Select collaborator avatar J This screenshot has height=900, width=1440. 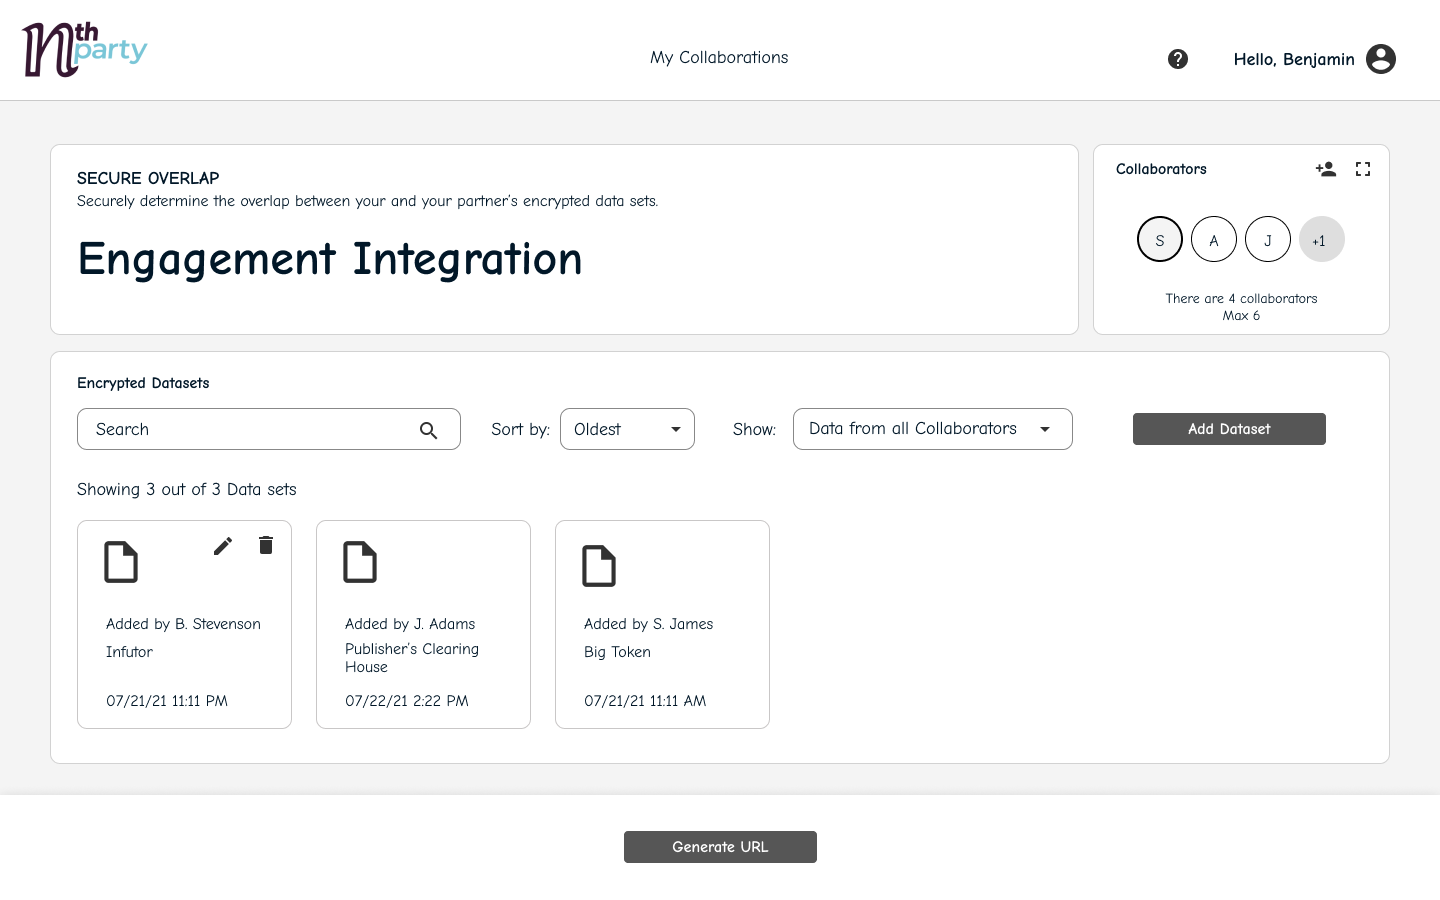click(x=1268, y=239)
